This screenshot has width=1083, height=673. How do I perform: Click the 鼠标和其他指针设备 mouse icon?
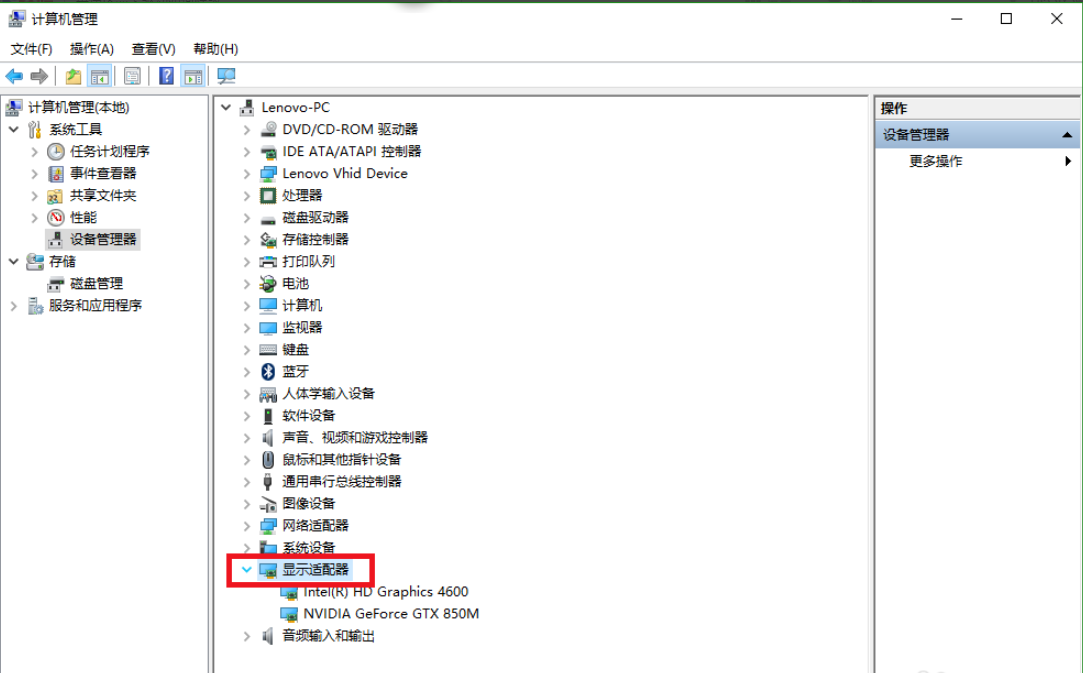click(268, 459)
